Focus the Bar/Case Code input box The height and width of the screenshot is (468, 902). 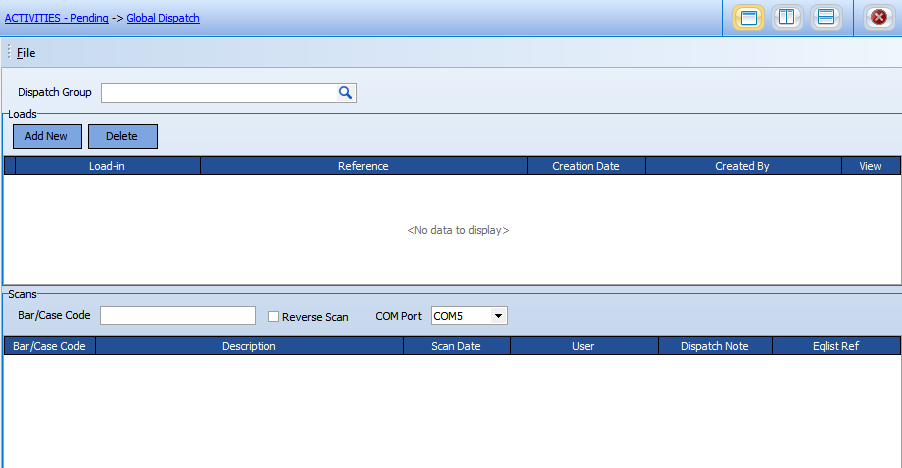[178, 316]
